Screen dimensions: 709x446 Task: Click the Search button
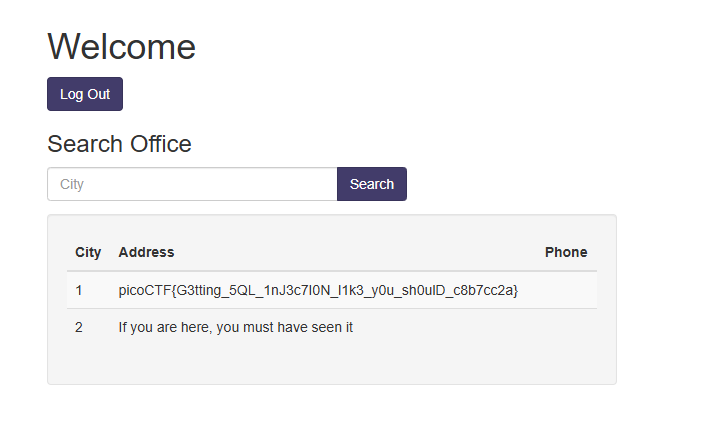pos(372,184)
